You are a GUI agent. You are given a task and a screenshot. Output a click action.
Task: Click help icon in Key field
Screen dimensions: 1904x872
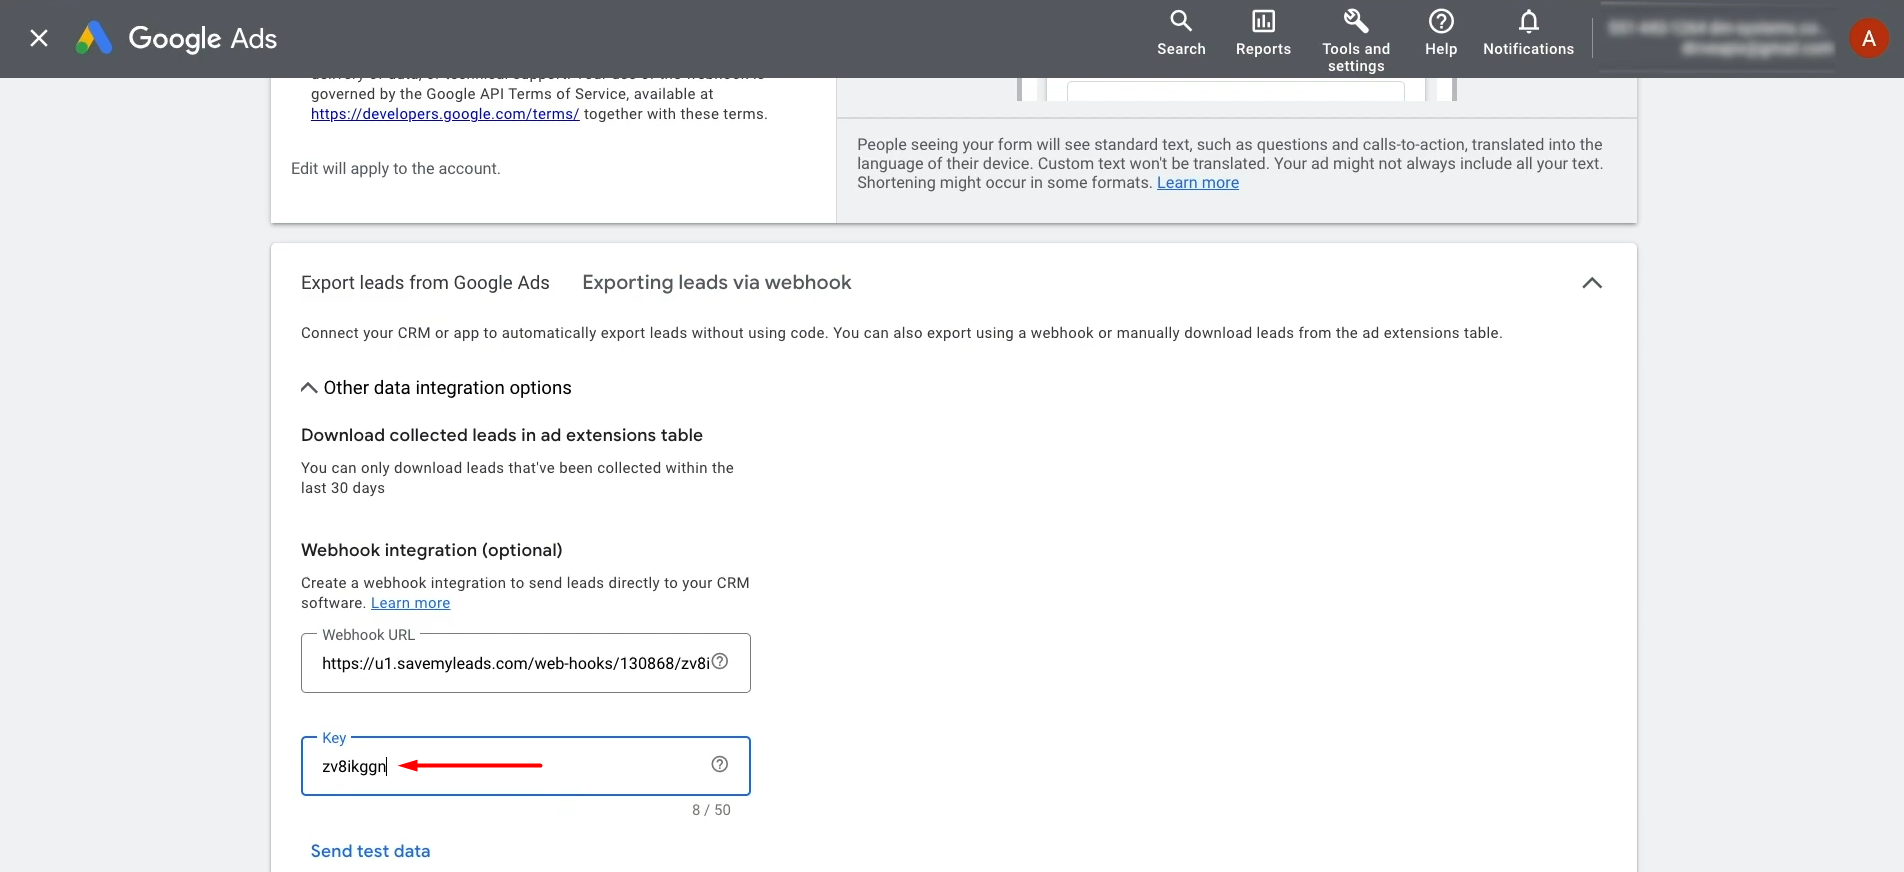coord(720,764)
